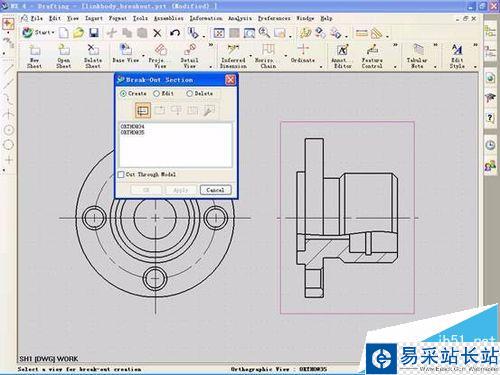
Task: Click the Open folder icon
Action: pyautogui.click(x=78, y=33)
